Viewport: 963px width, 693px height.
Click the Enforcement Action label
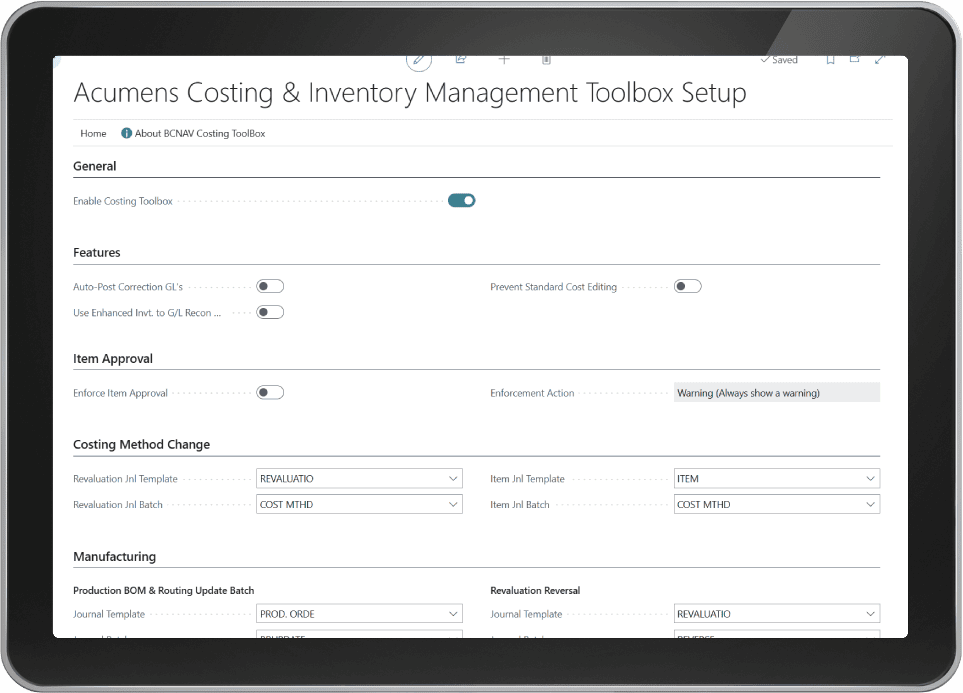[532, 393]
